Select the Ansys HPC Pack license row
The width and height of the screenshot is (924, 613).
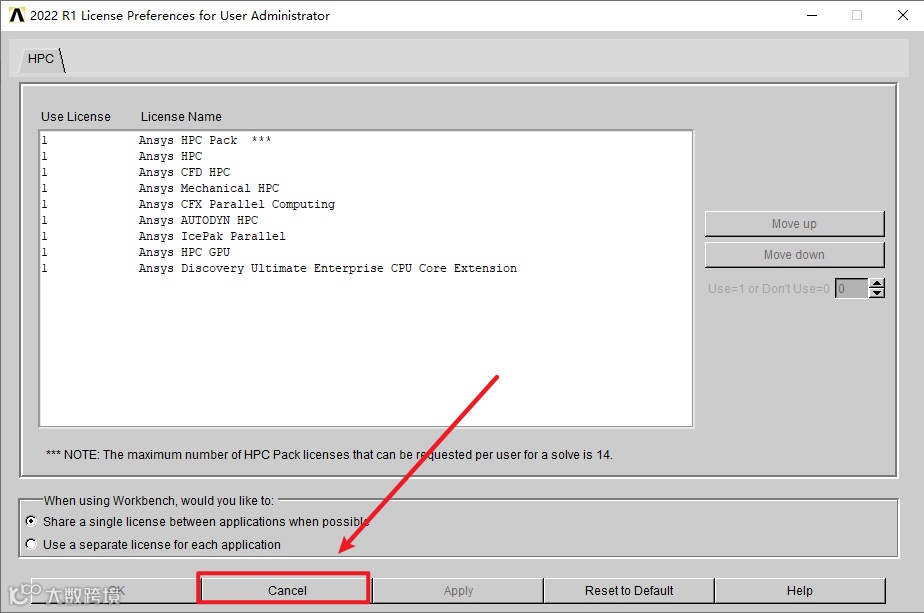365,140
